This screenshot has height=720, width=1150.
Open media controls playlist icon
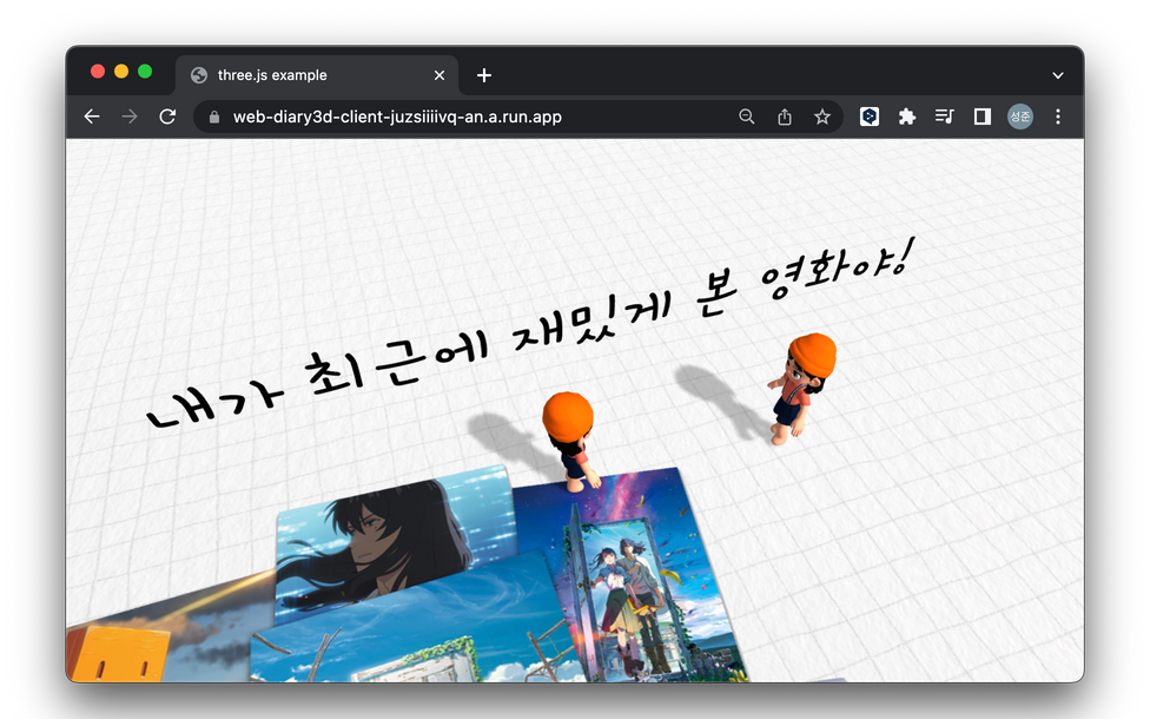[945, 117]
